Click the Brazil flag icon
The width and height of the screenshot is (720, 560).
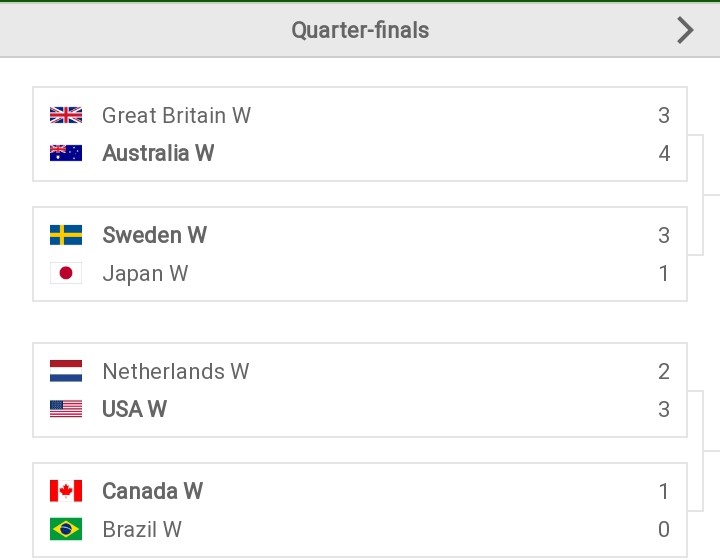[x=66, y=529]
